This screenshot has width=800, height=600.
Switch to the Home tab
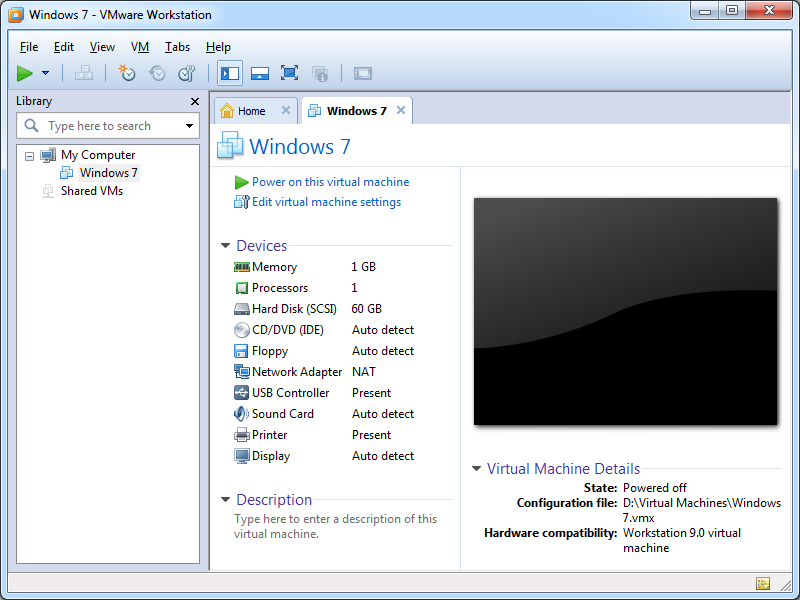point(251,111)
